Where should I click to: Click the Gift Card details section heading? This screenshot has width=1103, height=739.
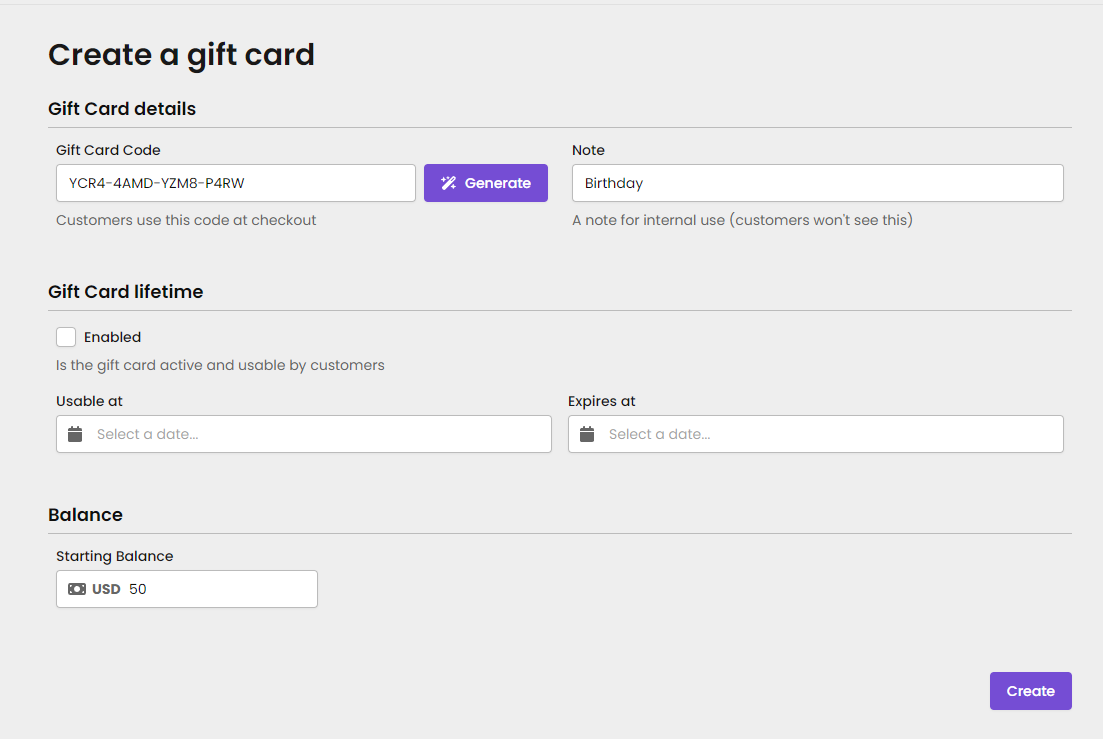click(122, 108)
